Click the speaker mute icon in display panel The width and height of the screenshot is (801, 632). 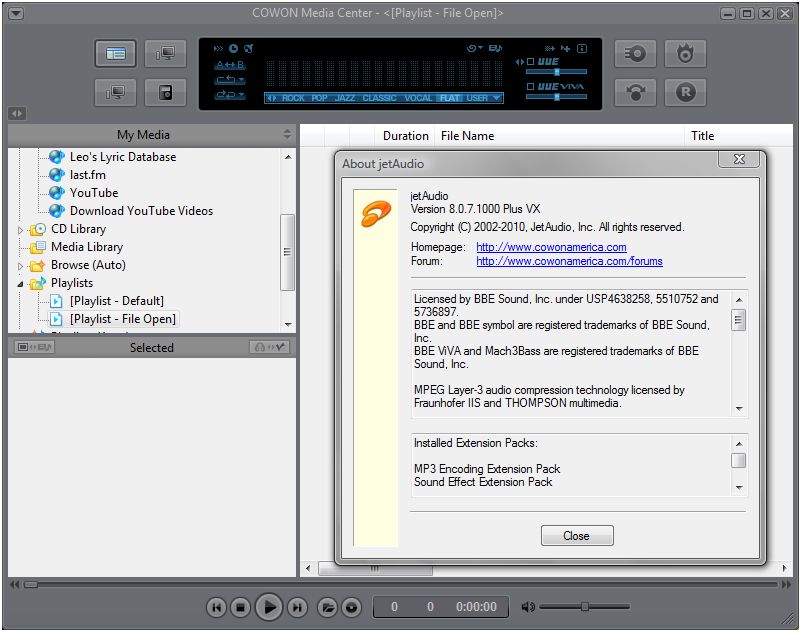(248, 49)
